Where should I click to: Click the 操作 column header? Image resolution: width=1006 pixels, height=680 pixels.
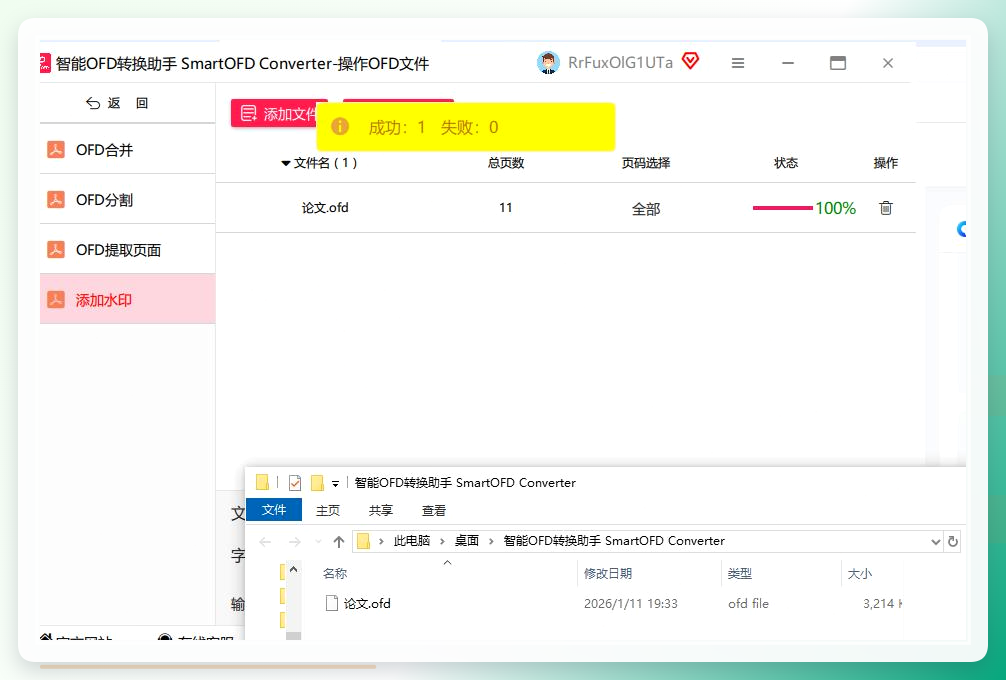click(885, 163)
